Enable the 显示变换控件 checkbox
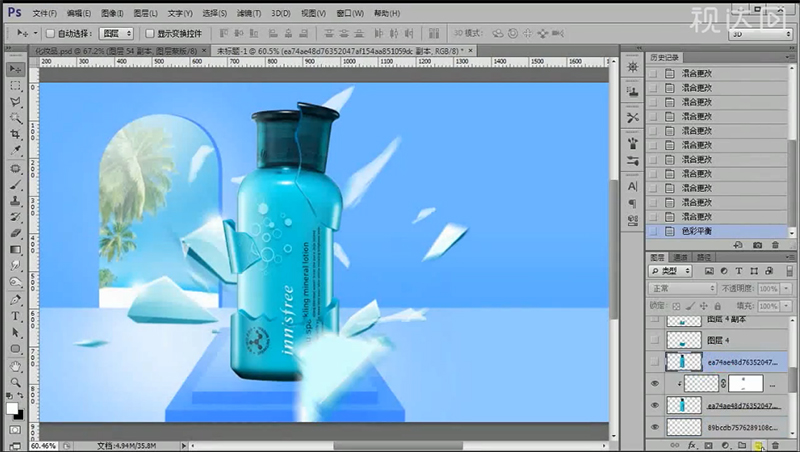800x452 pixels. click(x=149, y=34)
